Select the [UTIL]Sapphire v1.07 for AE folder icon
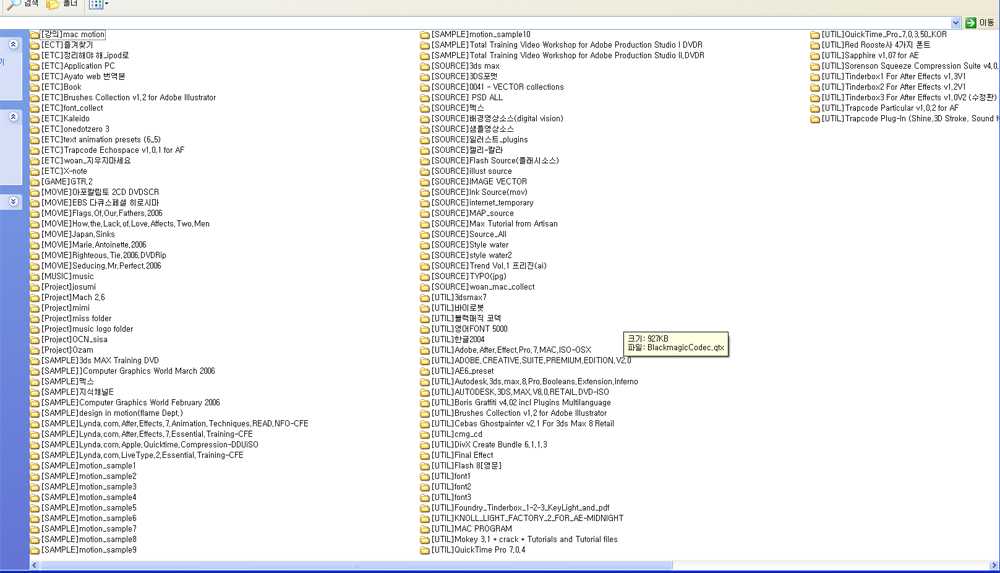The height and width of the screenshot is (573, 1000). tap(815, 56)
